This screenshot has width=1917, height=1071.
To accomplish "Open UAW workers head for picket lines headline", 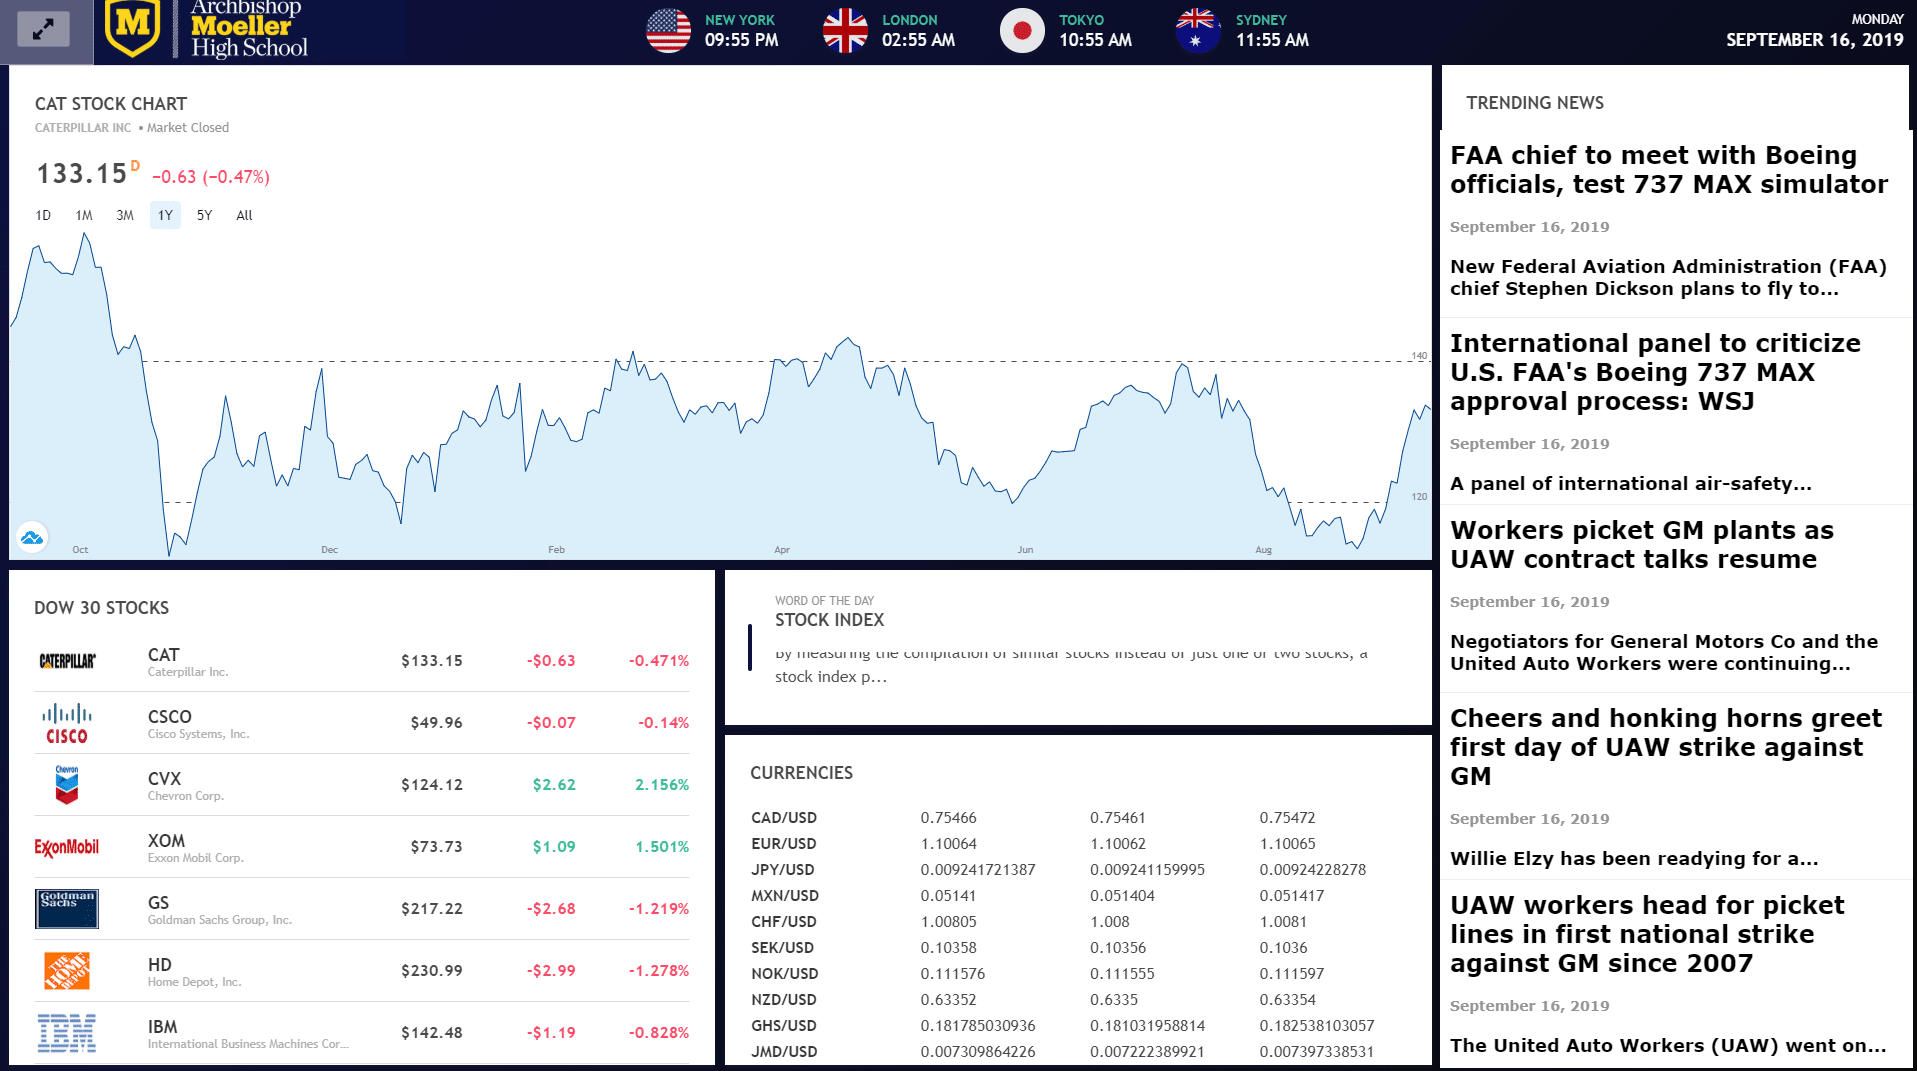I will 1647,934.
